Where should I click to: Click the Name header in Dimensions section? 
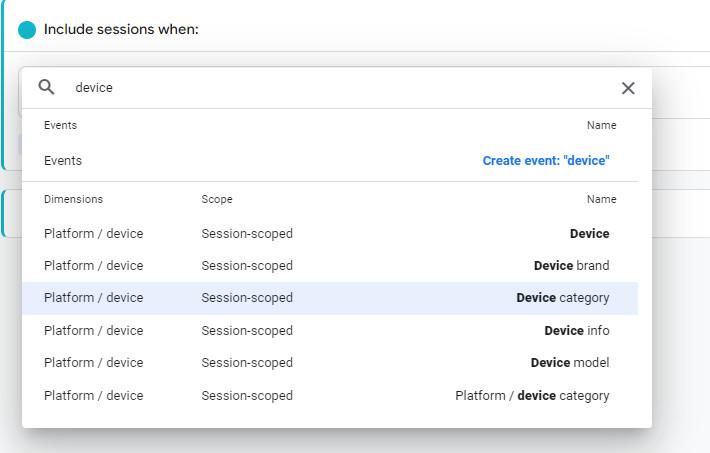[x=601, y=199]
